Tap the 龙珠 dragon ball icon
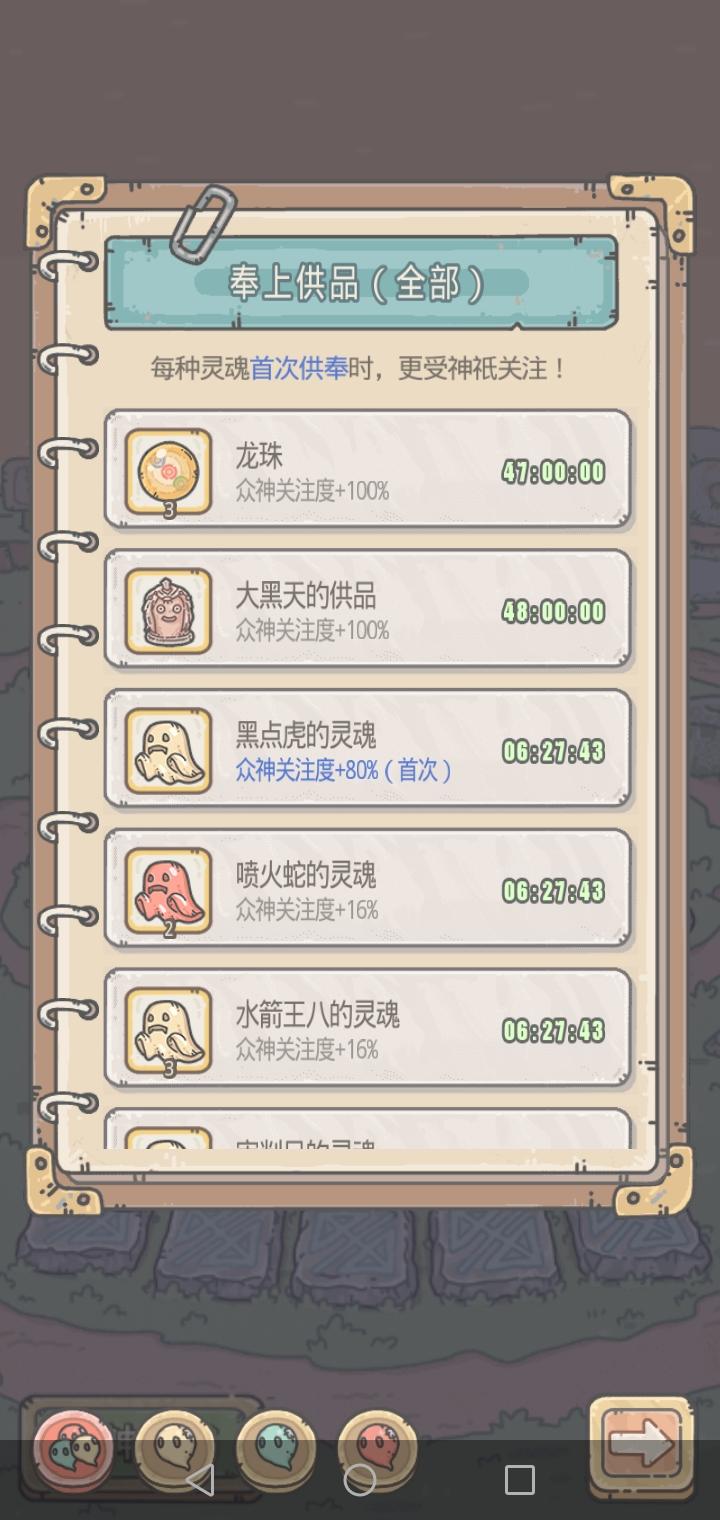The image size is (720, 1520). coord(168,471)
